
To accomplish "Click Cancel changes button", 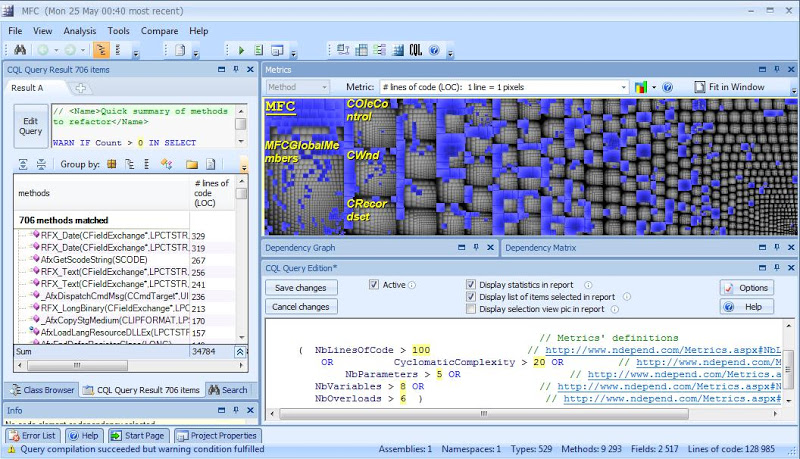I will pos(301,307).
